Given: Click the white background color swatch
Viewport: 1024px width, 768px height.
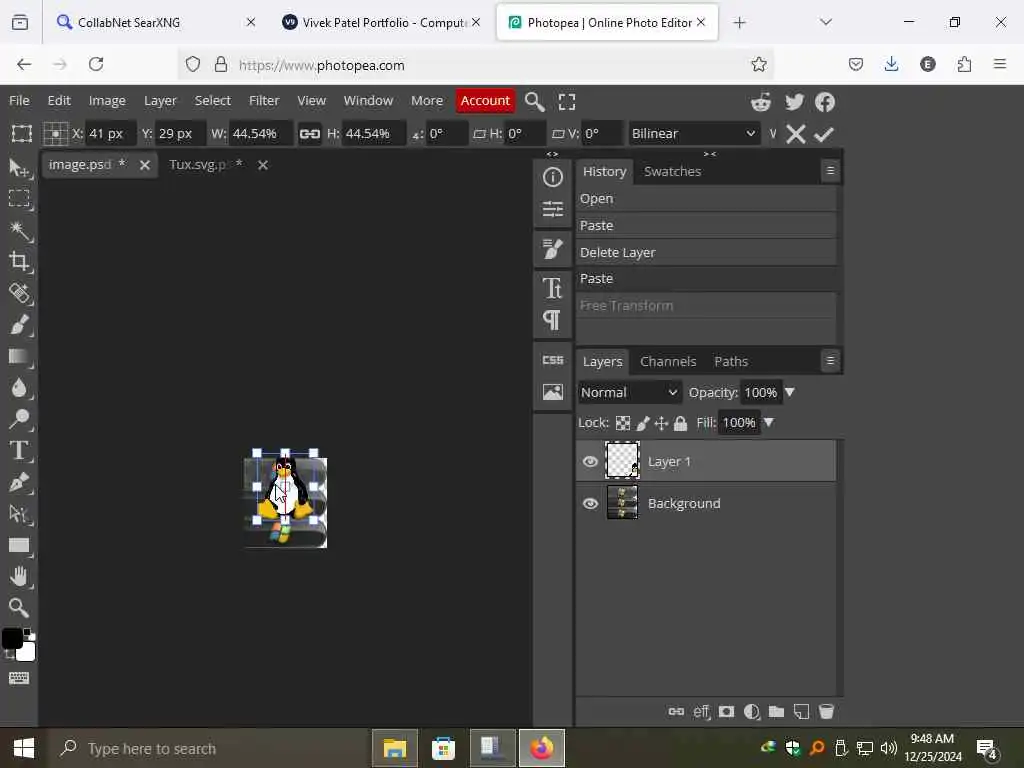Looking at the screenshot, I should (x=27, y=651).
